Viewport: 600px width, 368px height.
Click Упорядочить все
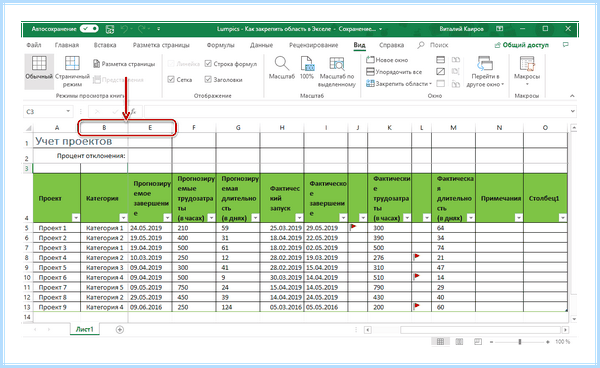coord(394,72)
